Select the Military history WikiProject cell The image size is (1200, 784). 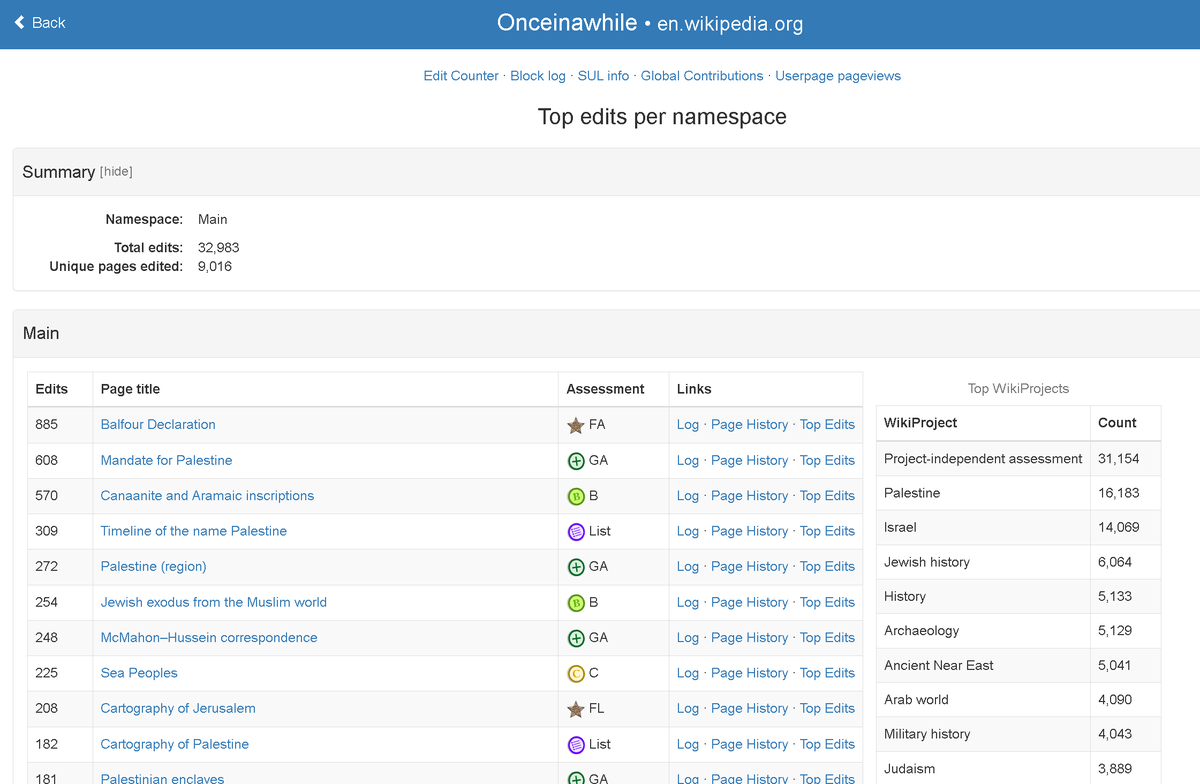pyautogui.click(x=983, y=734)
